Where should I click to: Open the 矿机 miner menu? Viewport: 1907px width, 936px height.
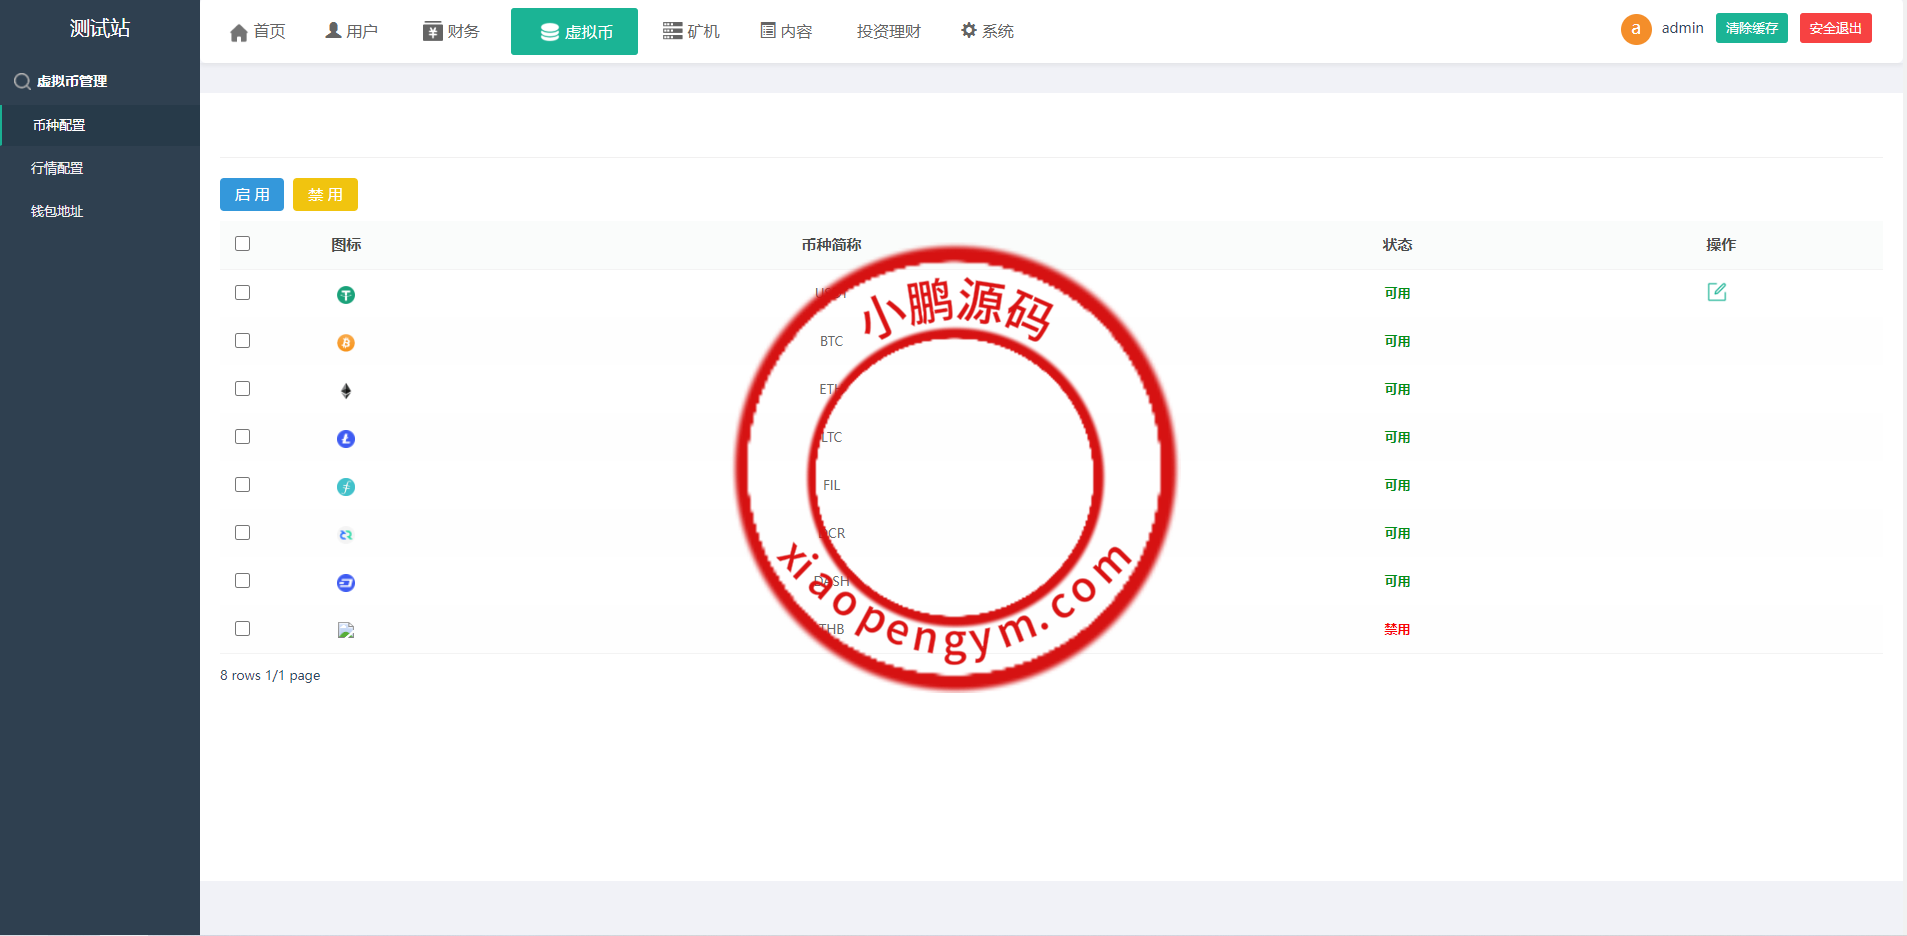pos(691,32)
